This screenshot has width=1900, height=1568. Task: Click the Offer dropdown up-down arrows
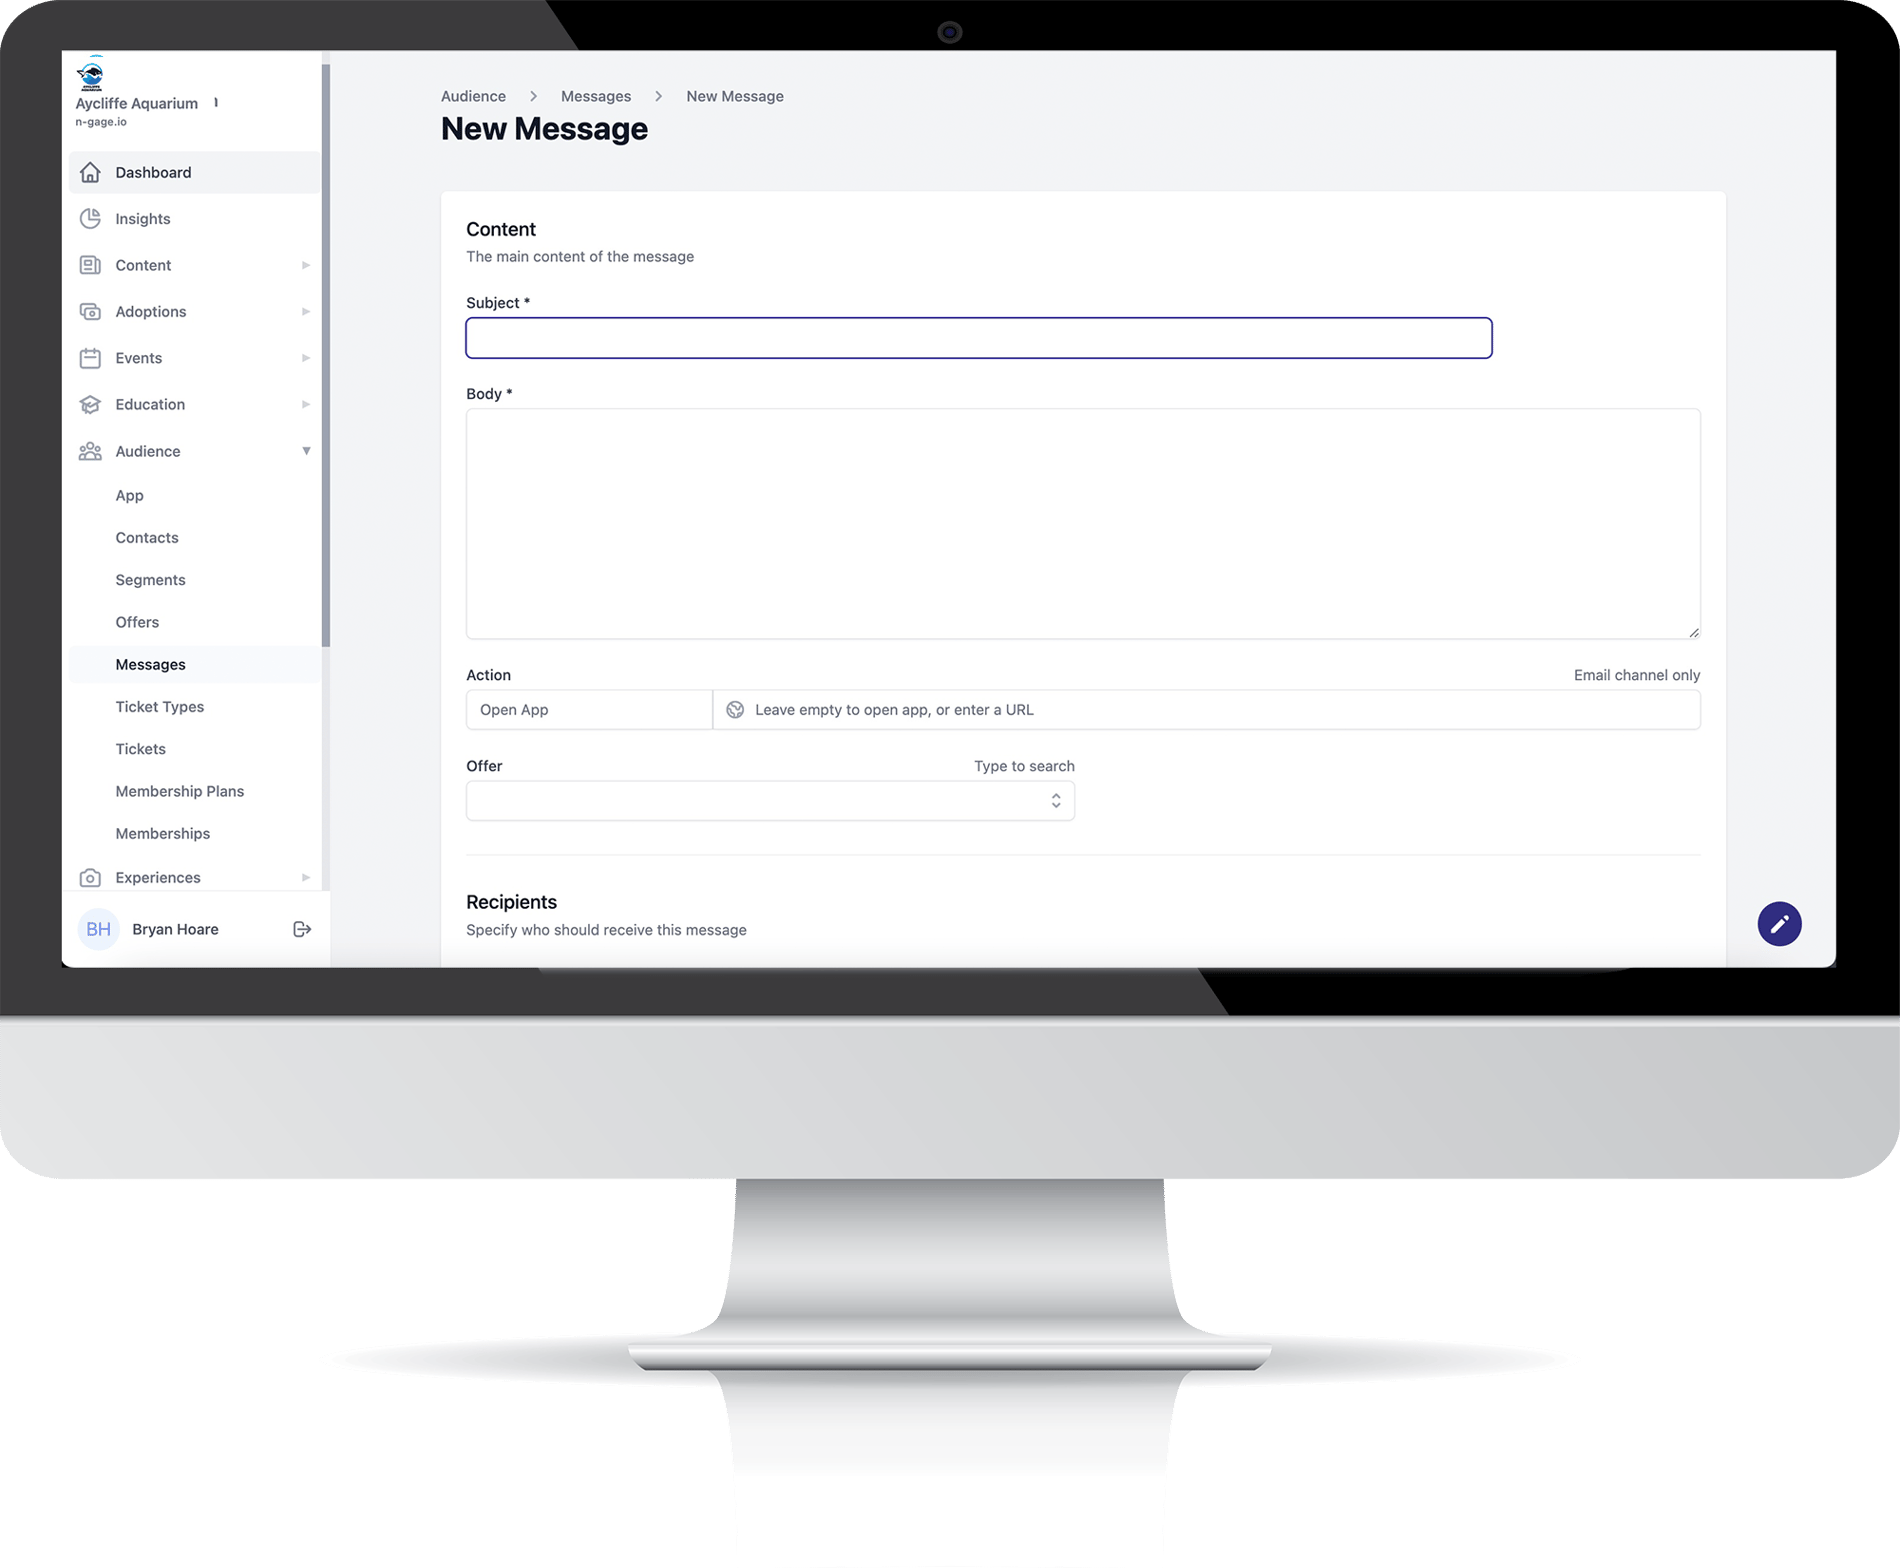point(1056,800)
